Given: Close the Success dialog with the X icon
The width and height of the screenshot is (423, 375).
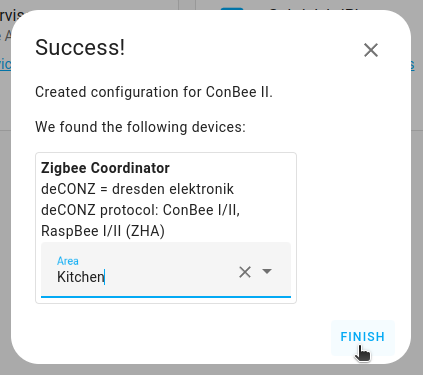Looking at the screenshot, I should [371, 50].
